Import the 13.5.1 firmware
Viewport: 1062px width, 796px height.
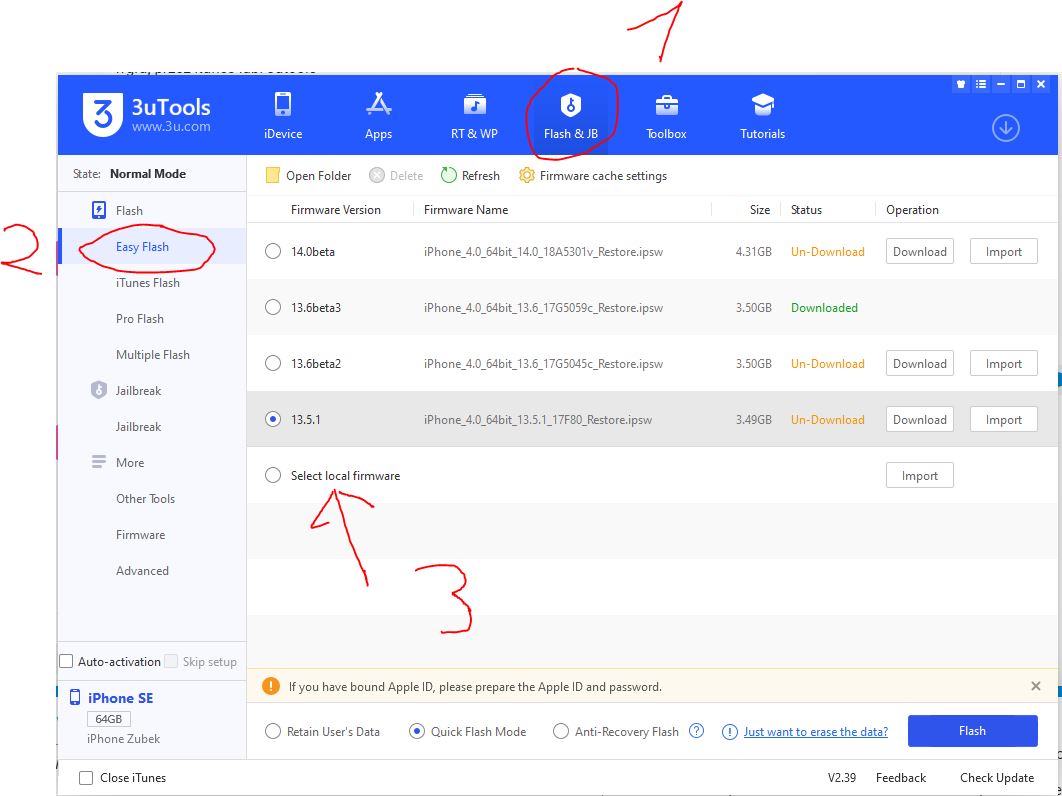(1004, 419)
